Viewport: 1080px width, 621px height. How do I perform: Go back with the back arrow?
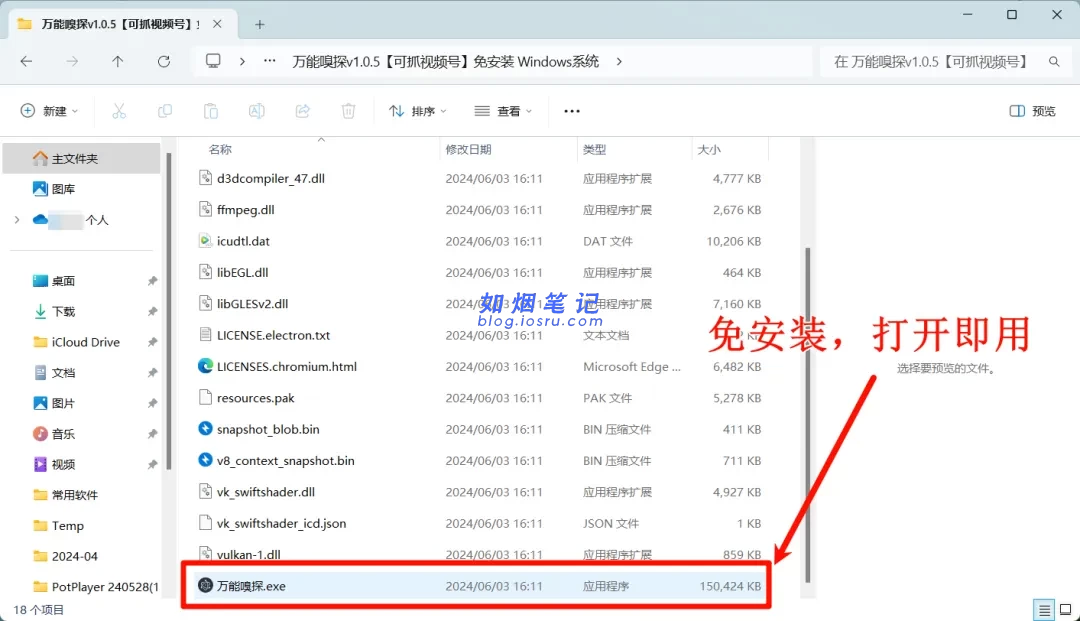click(26, 61)
